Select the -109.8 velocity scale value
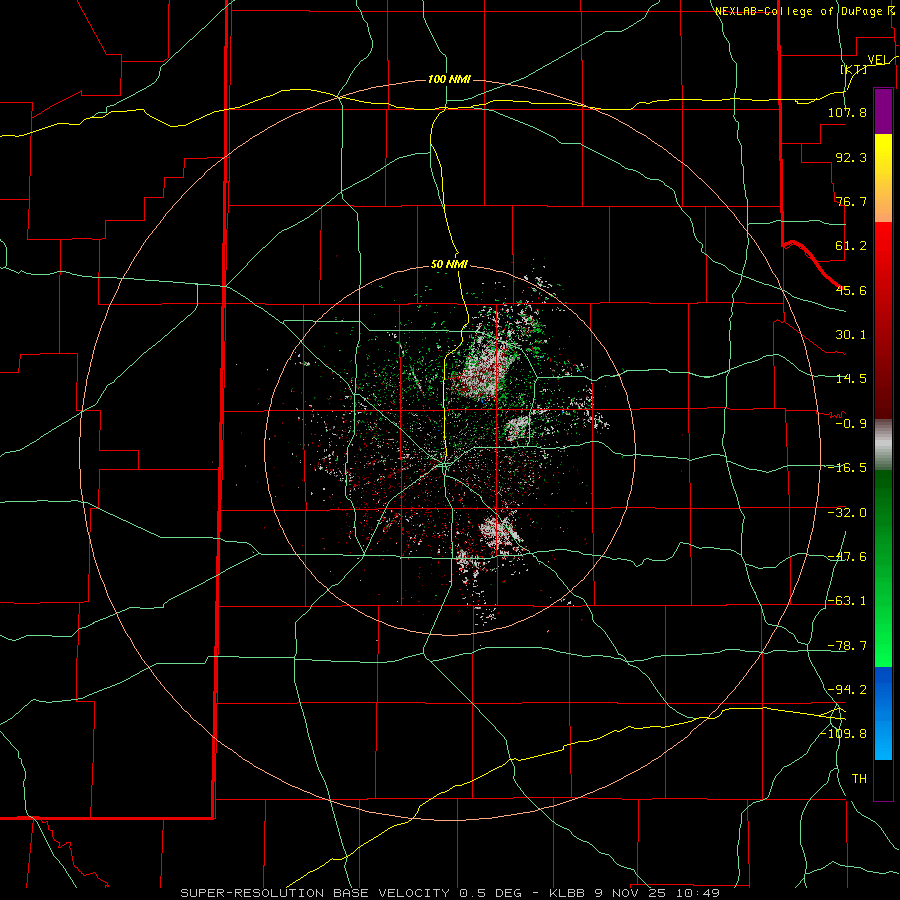The width and height of the screenshot is (900, 900). coord(843,734)
